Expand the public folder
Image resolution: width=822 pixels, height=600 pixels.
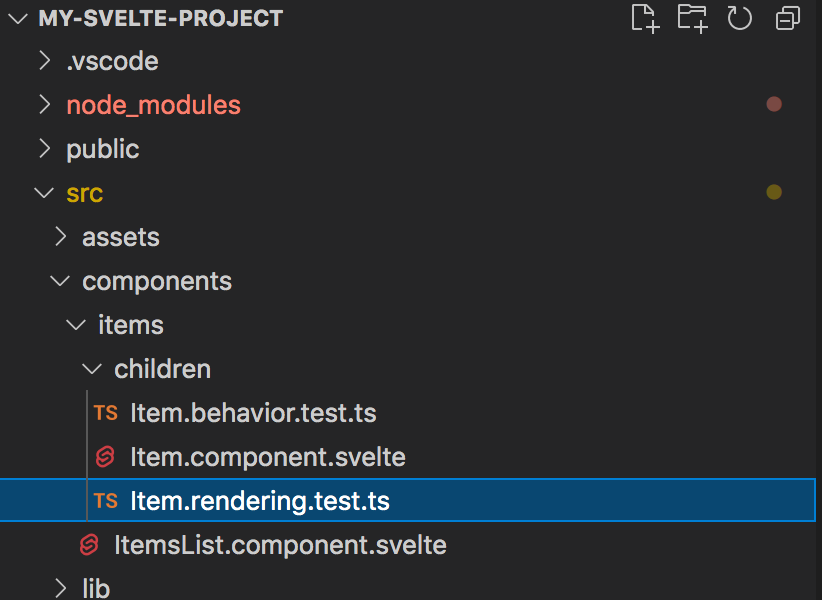point(45,149)
